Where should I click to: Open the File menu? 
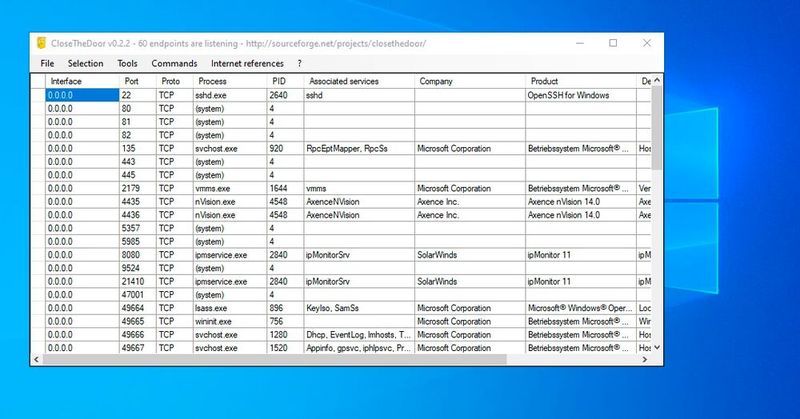(x=47, y=63)
